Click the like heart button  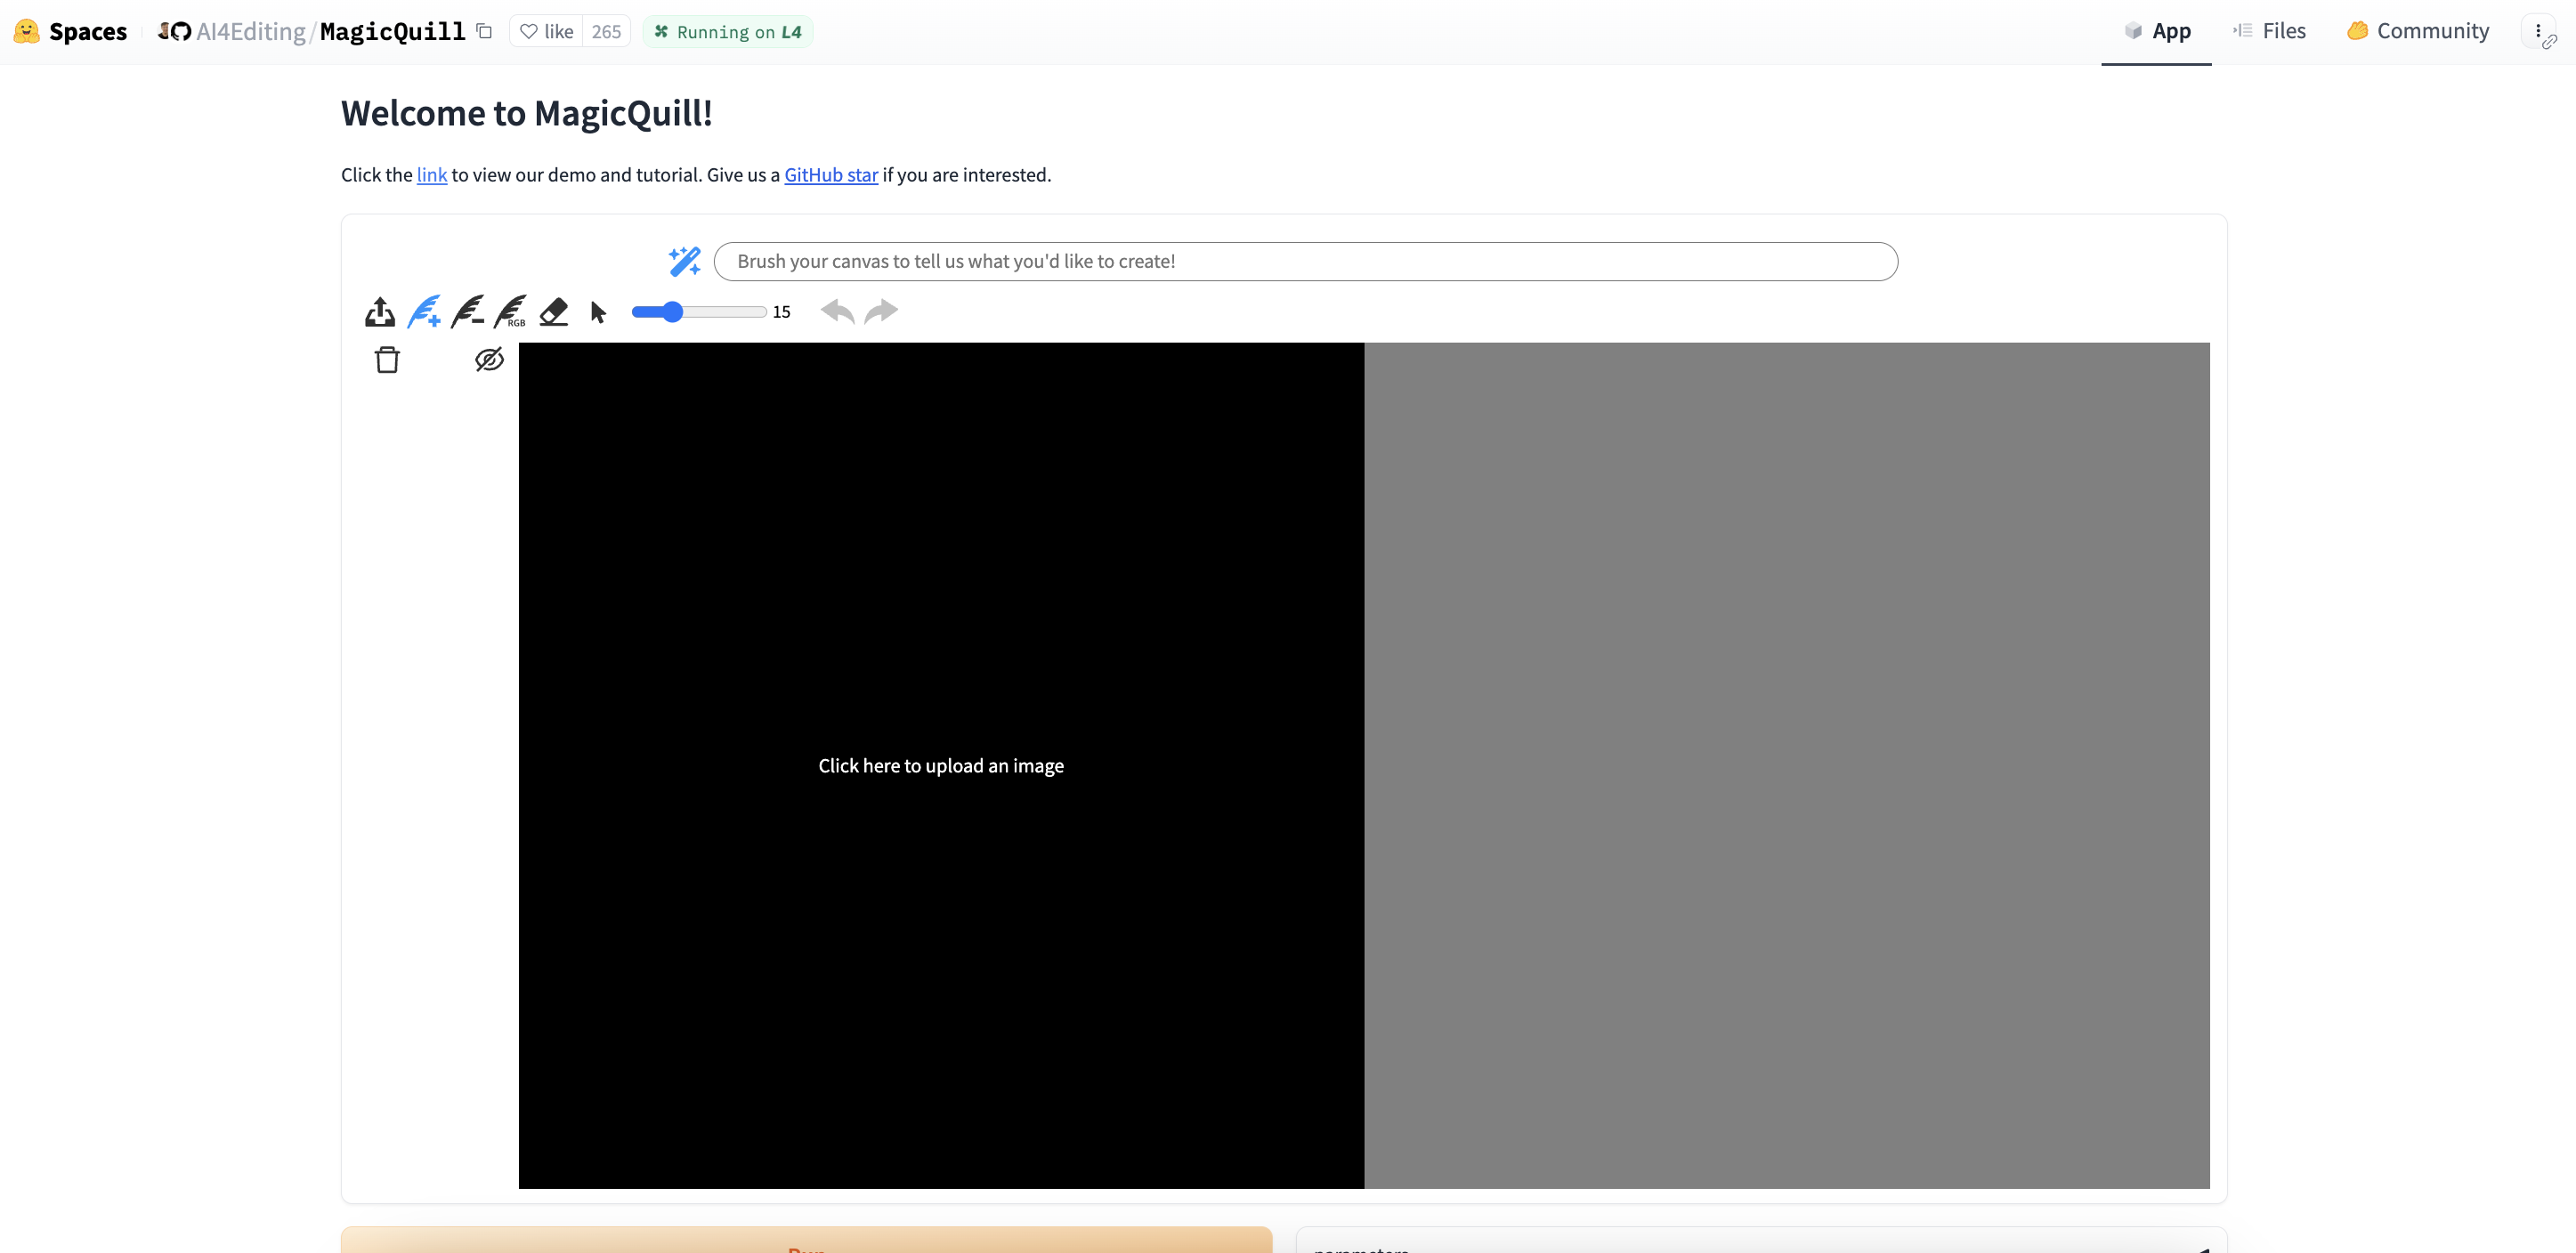(x=547, y=32)
